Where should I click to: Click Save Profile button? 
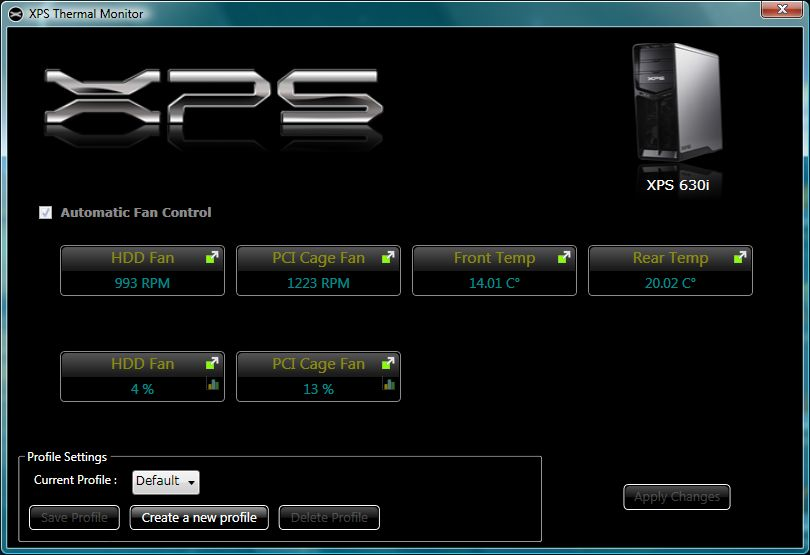[74, 517]
